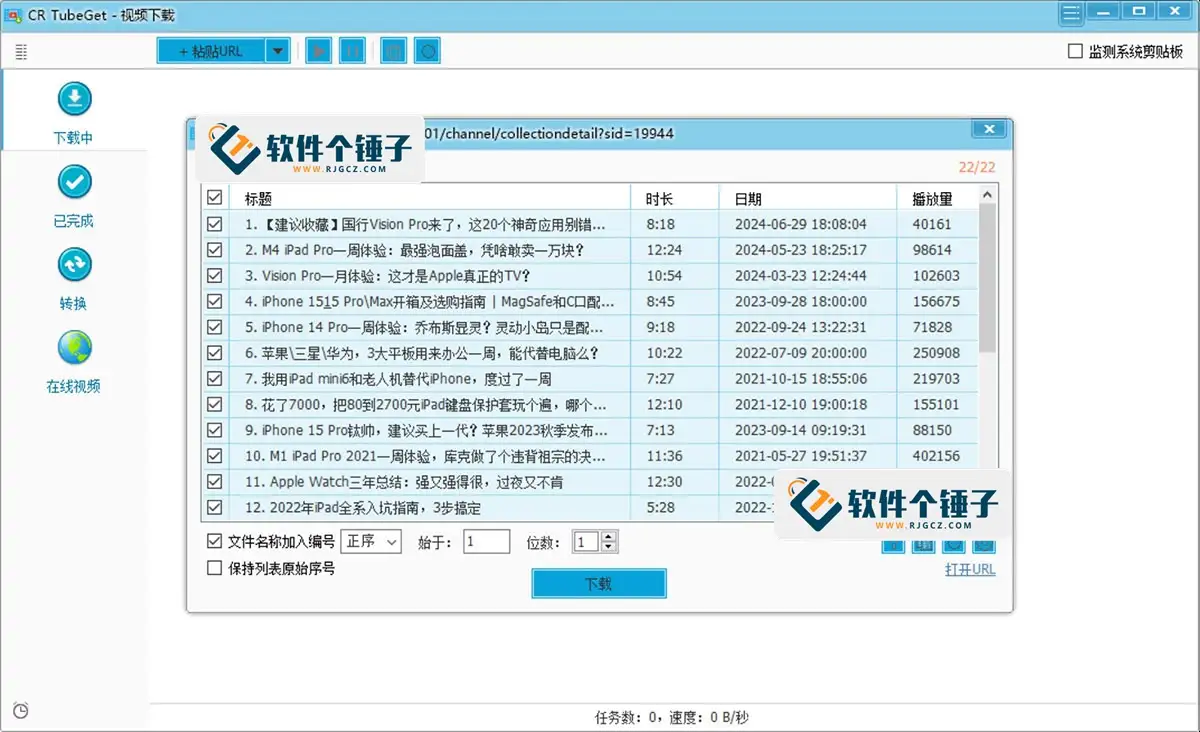
Task: Click the duration cell 12:24
Action: coord(664,250)
